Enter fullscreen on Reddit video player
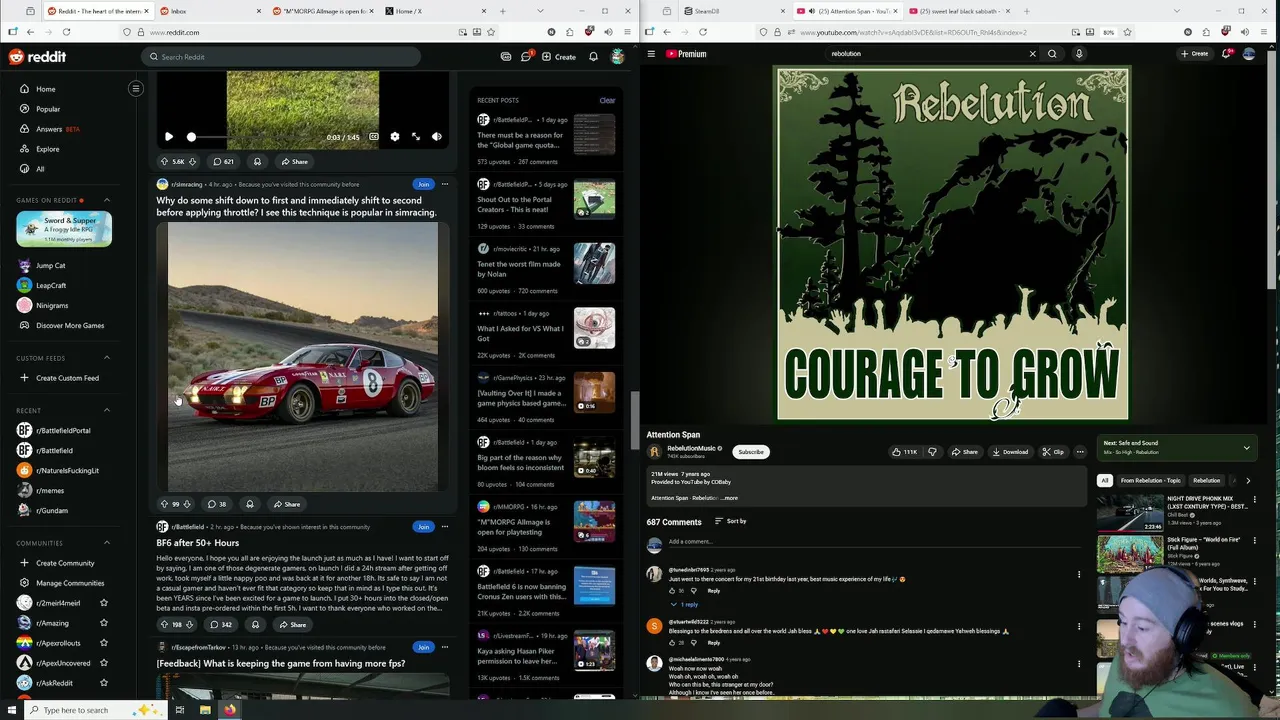This screenshot has height=720, width=1280. tap(416, 137)
